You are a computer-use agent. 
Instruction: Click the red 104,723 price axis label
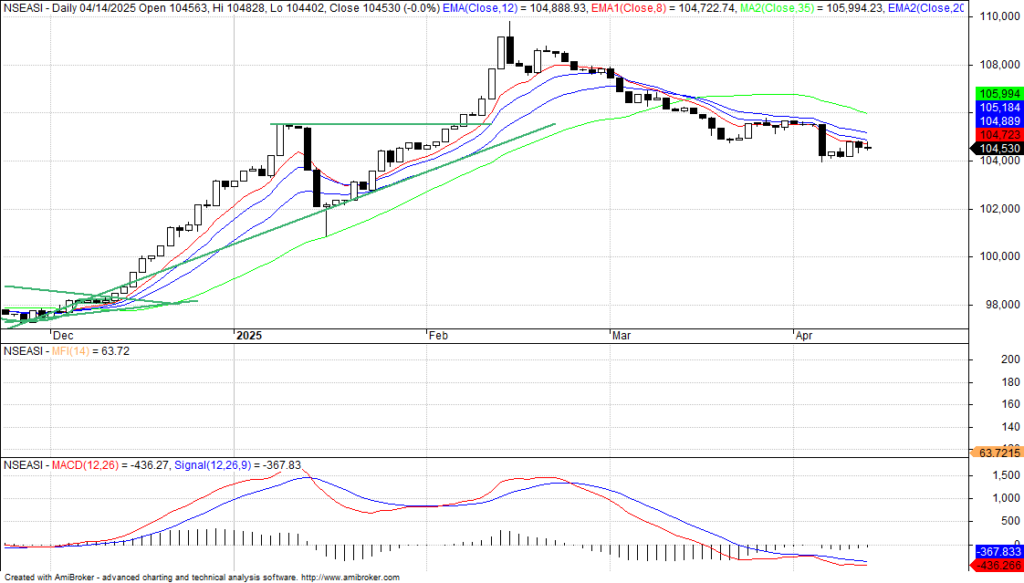[996, 135]
